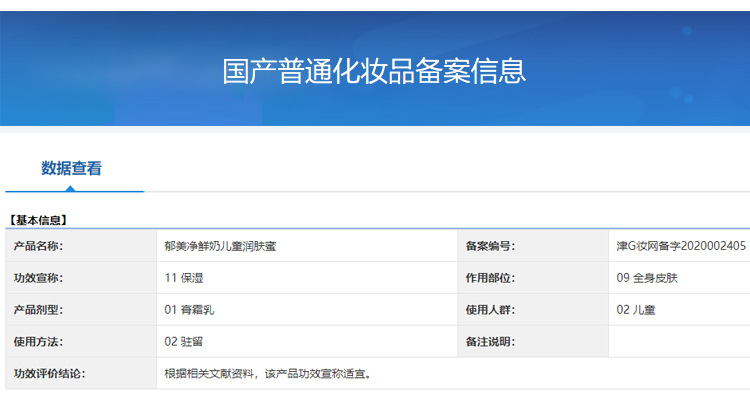Click the 备注说明 label cell

[533, 342]
